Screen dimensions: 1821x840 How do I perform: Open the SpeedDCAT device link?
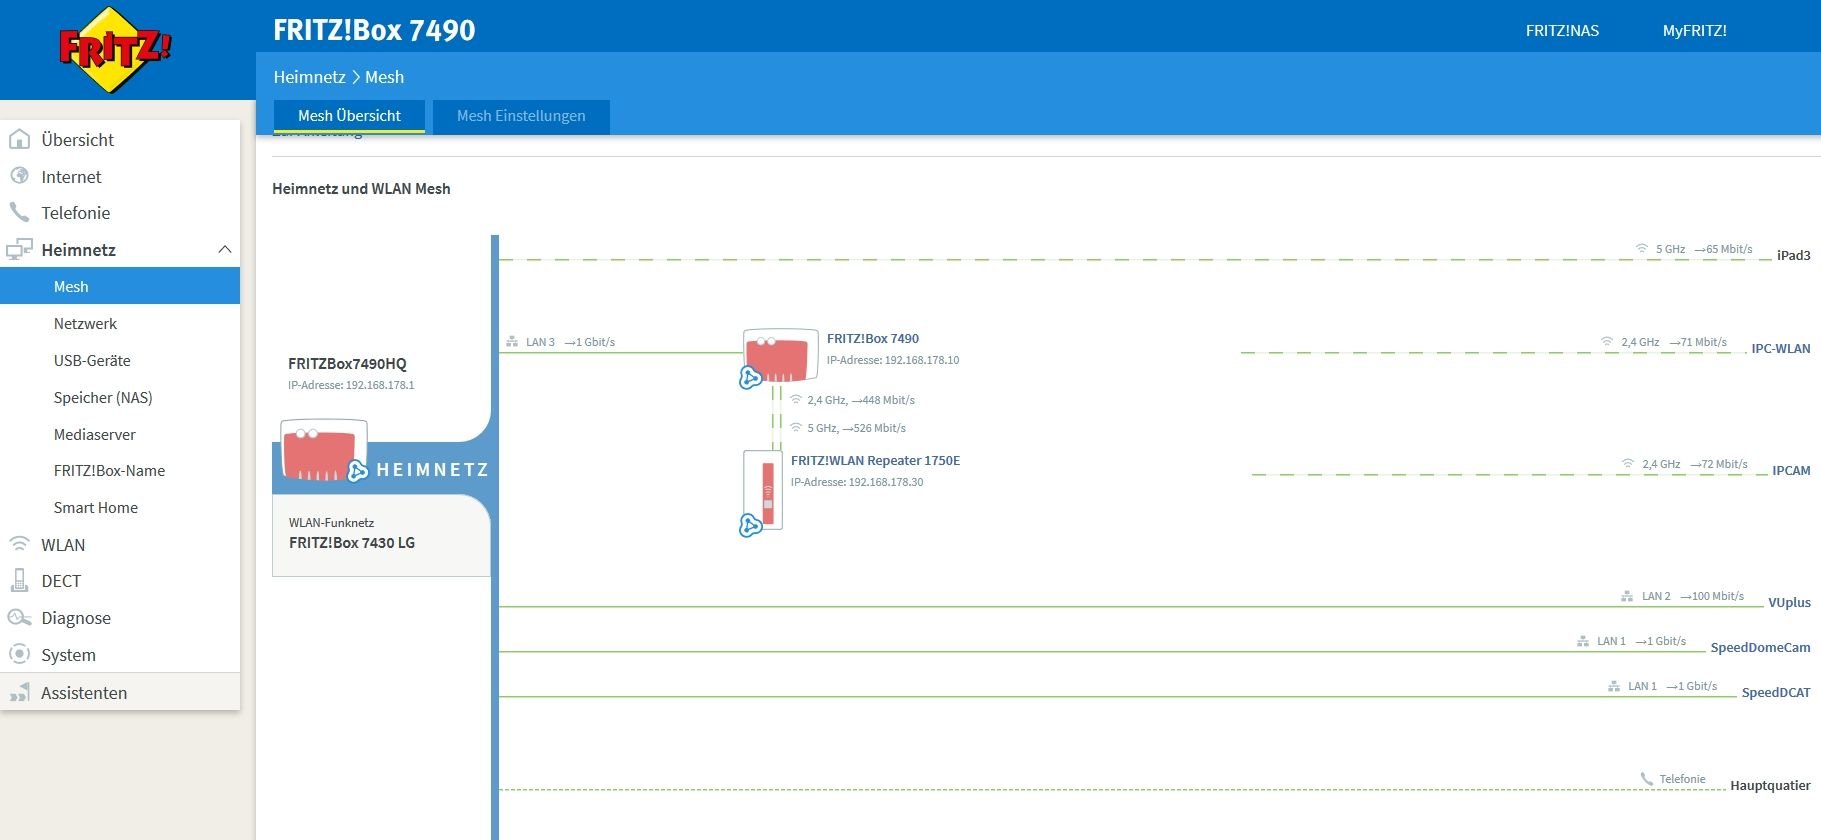(1776, 692)
